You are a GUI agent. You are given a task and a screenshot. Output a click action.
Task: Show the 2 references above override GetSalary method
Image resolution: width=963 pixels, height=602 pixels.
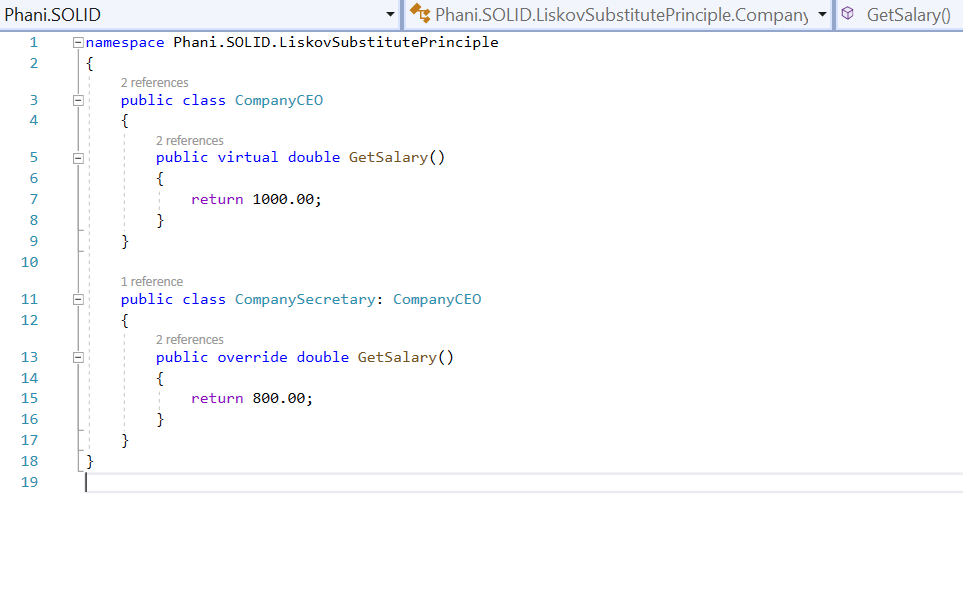189,340
